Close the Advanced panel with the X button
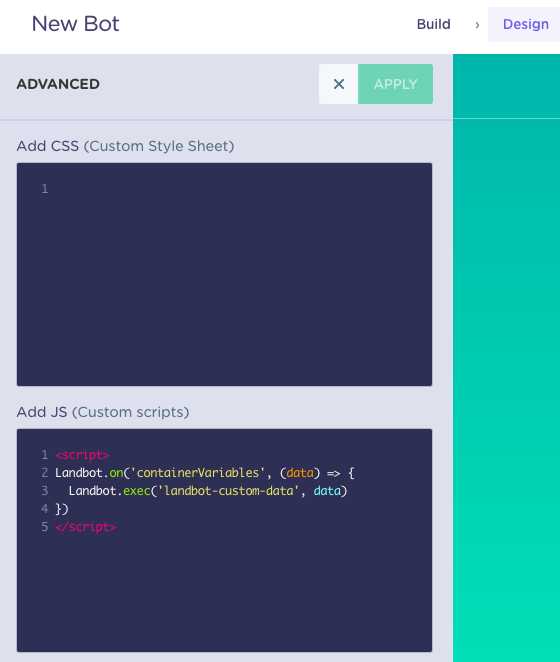 tap(338, 84)
